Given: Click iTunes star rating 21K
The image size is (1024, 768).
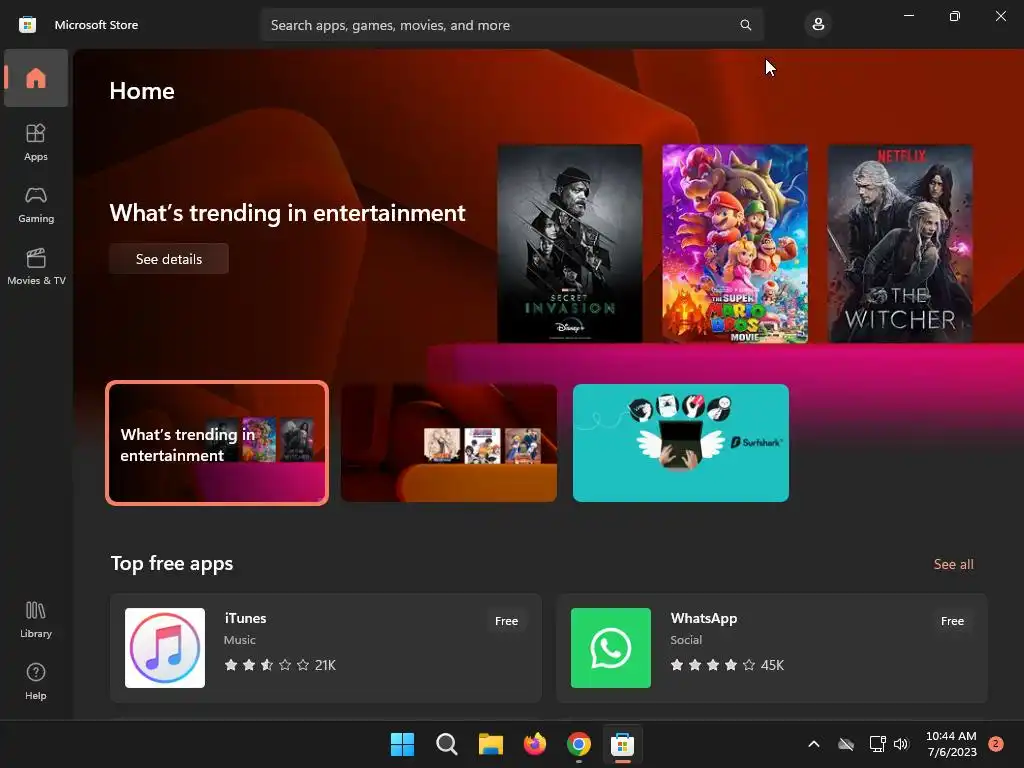Looking at the screenshot, I should pos(280,665).
